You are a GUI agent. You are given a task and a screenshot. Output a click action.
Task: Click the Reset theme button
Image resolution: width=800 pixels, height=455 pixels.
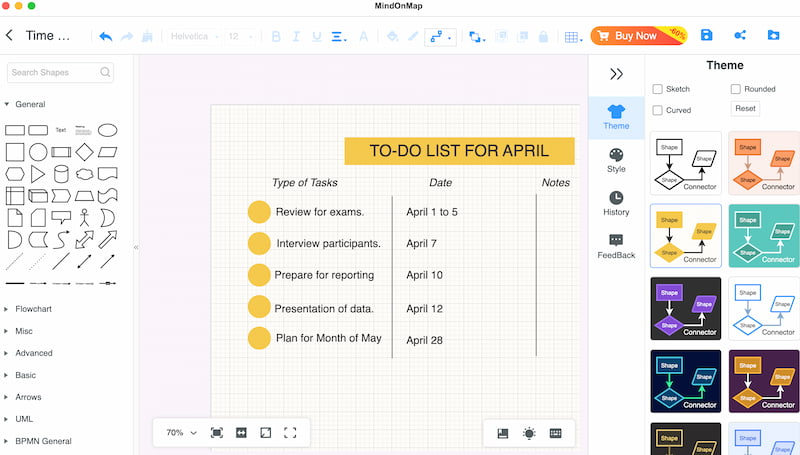pyautogui.click(x=745, y=108)
